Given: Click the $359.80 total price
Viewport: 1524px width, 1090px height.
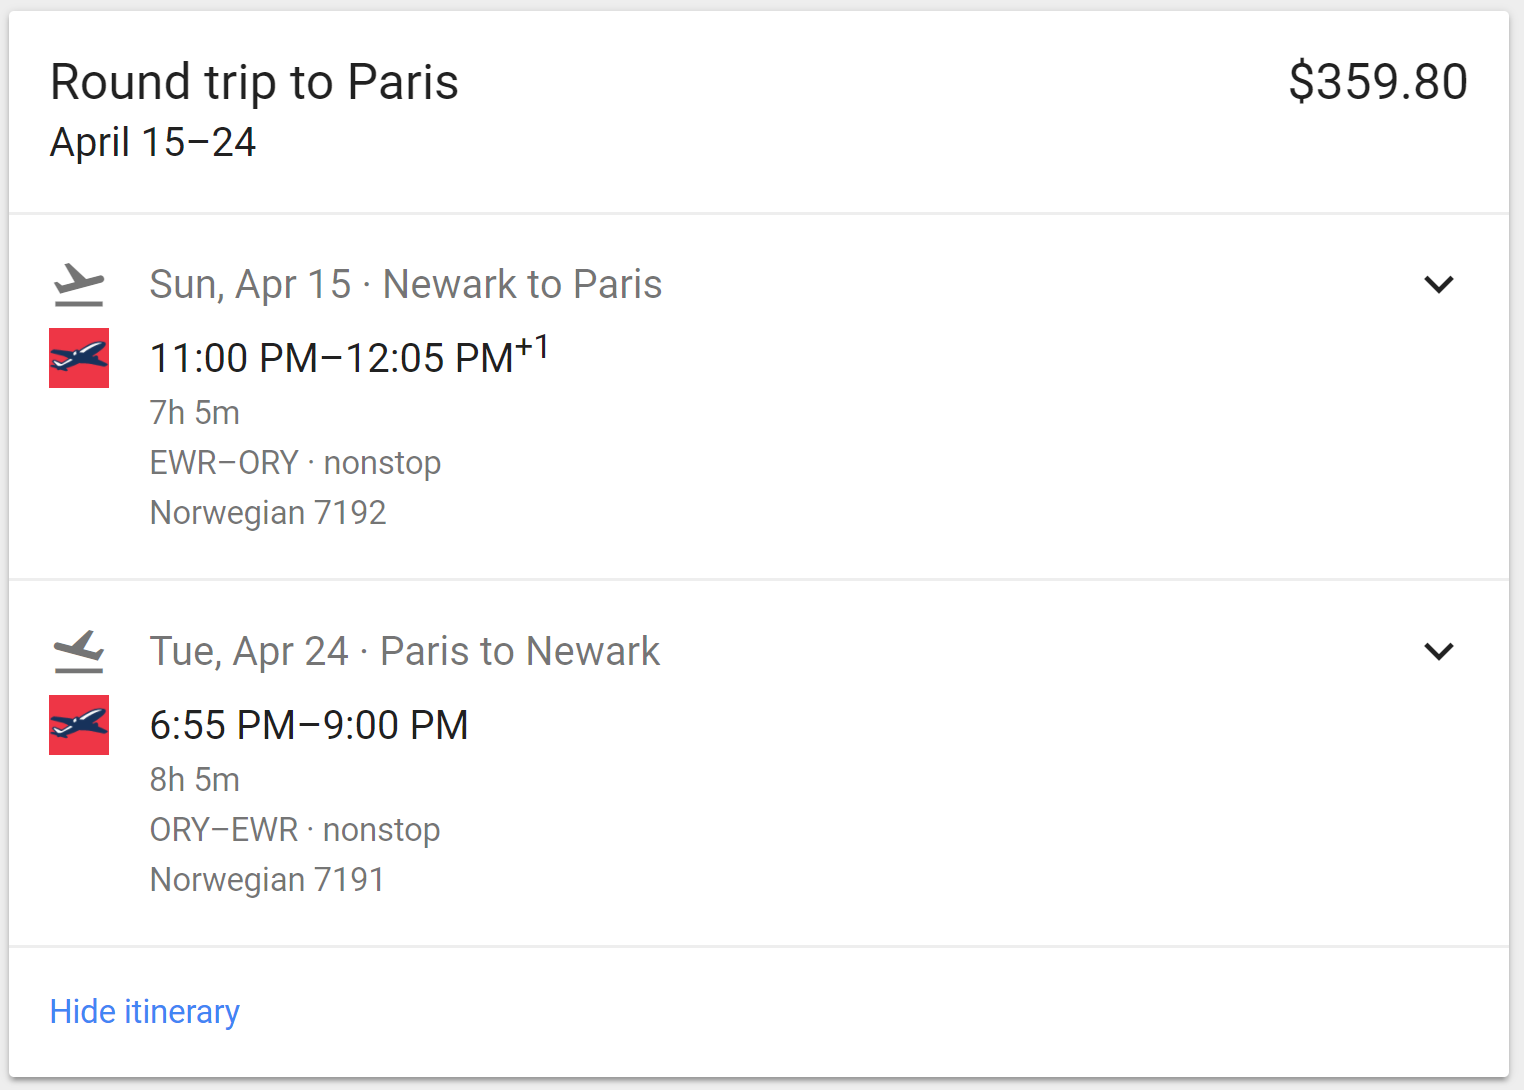Looking at the screenshot, I should click(x=1377, y=82).
